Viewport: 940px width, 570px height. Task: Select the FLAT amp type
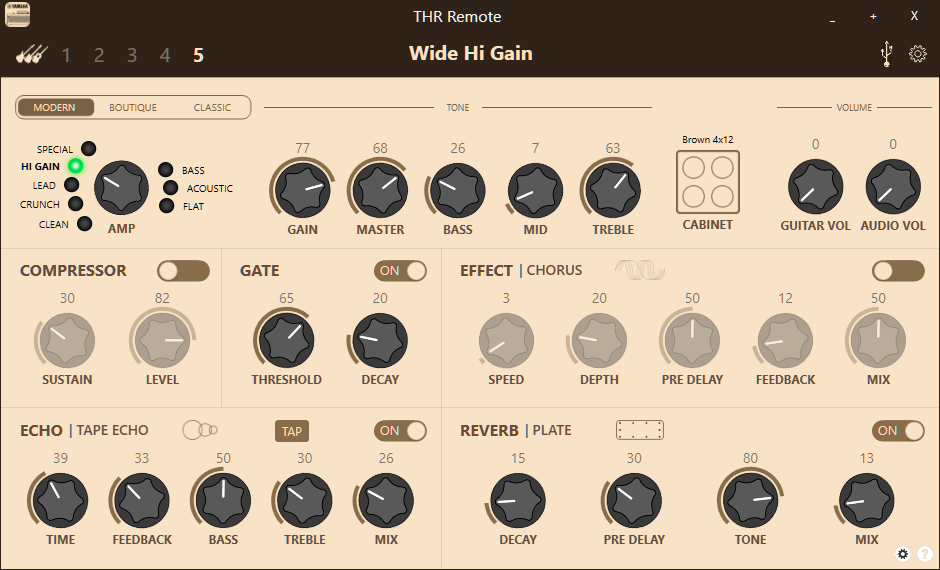(166, 206)
